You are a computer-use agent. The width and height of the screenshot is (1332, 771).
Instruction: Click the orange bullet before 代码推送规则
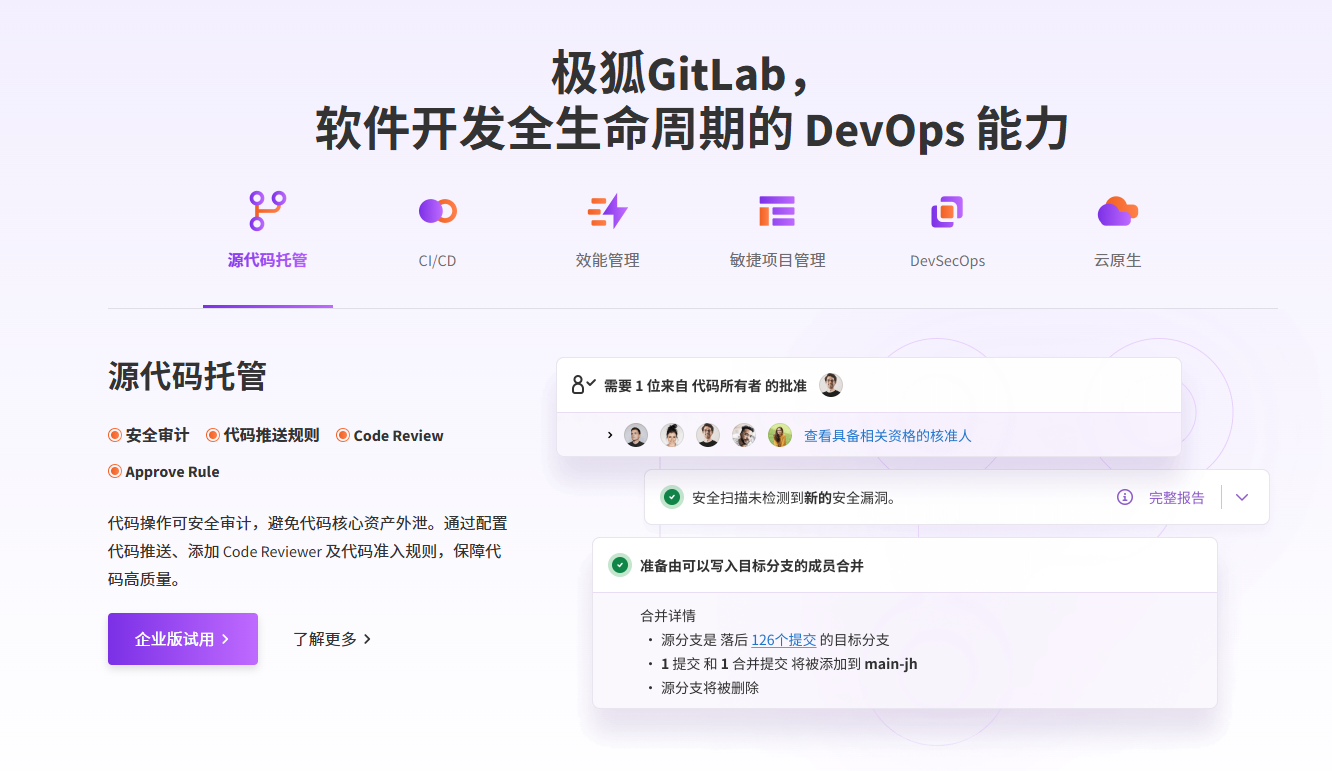click(213, 435)
